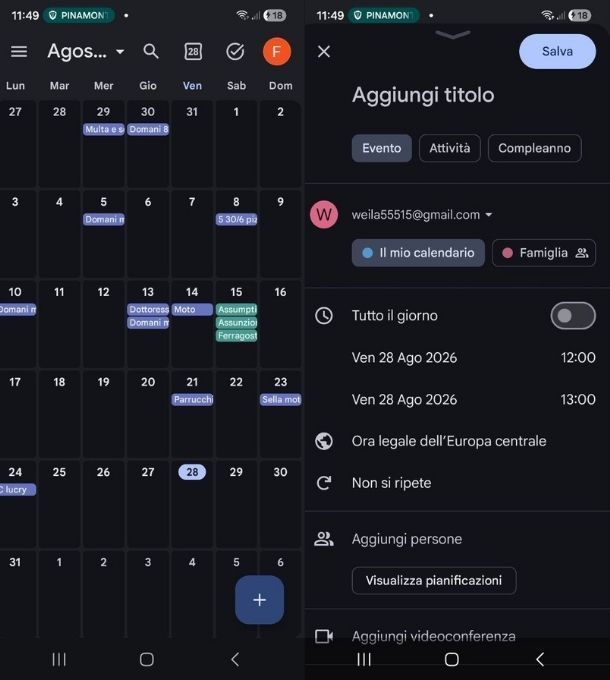Open the Assumpti holiday event on the 15th
This screenshot has height=680, width=610.
[236, 309]
